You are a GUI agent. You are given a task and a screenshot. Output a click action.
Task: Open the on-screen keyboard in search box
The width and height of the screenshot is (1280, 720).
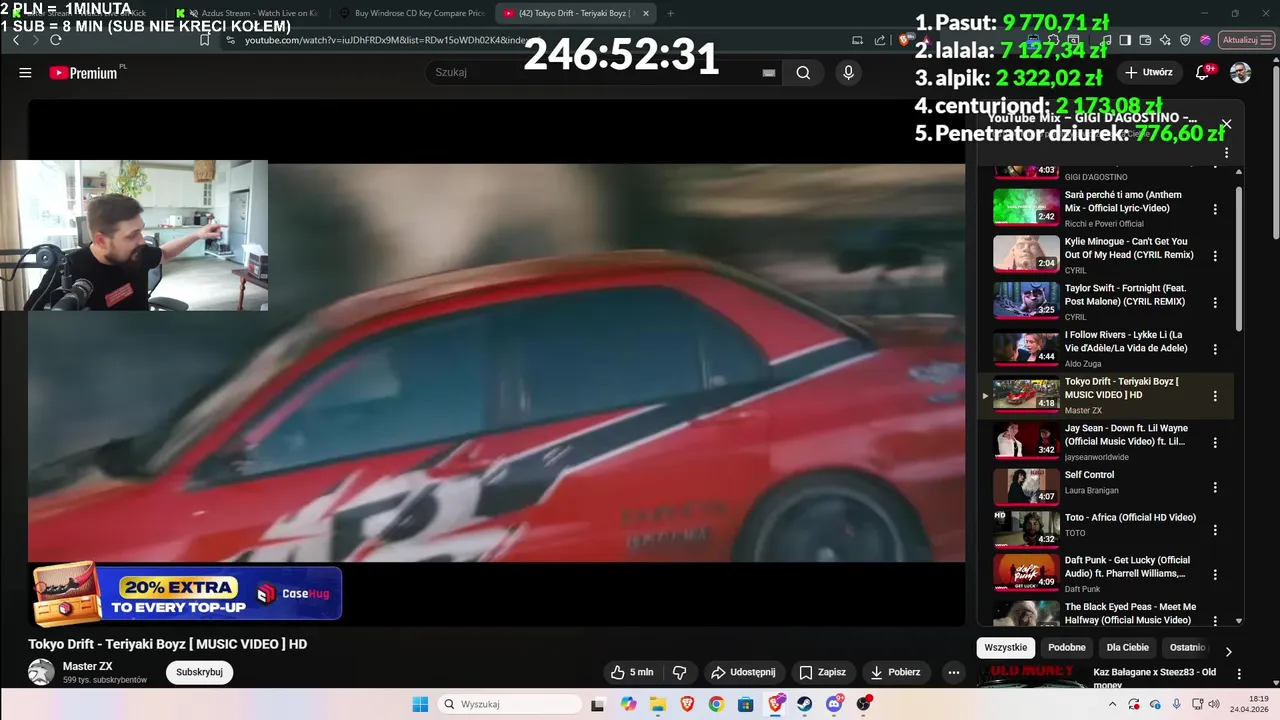768,73
